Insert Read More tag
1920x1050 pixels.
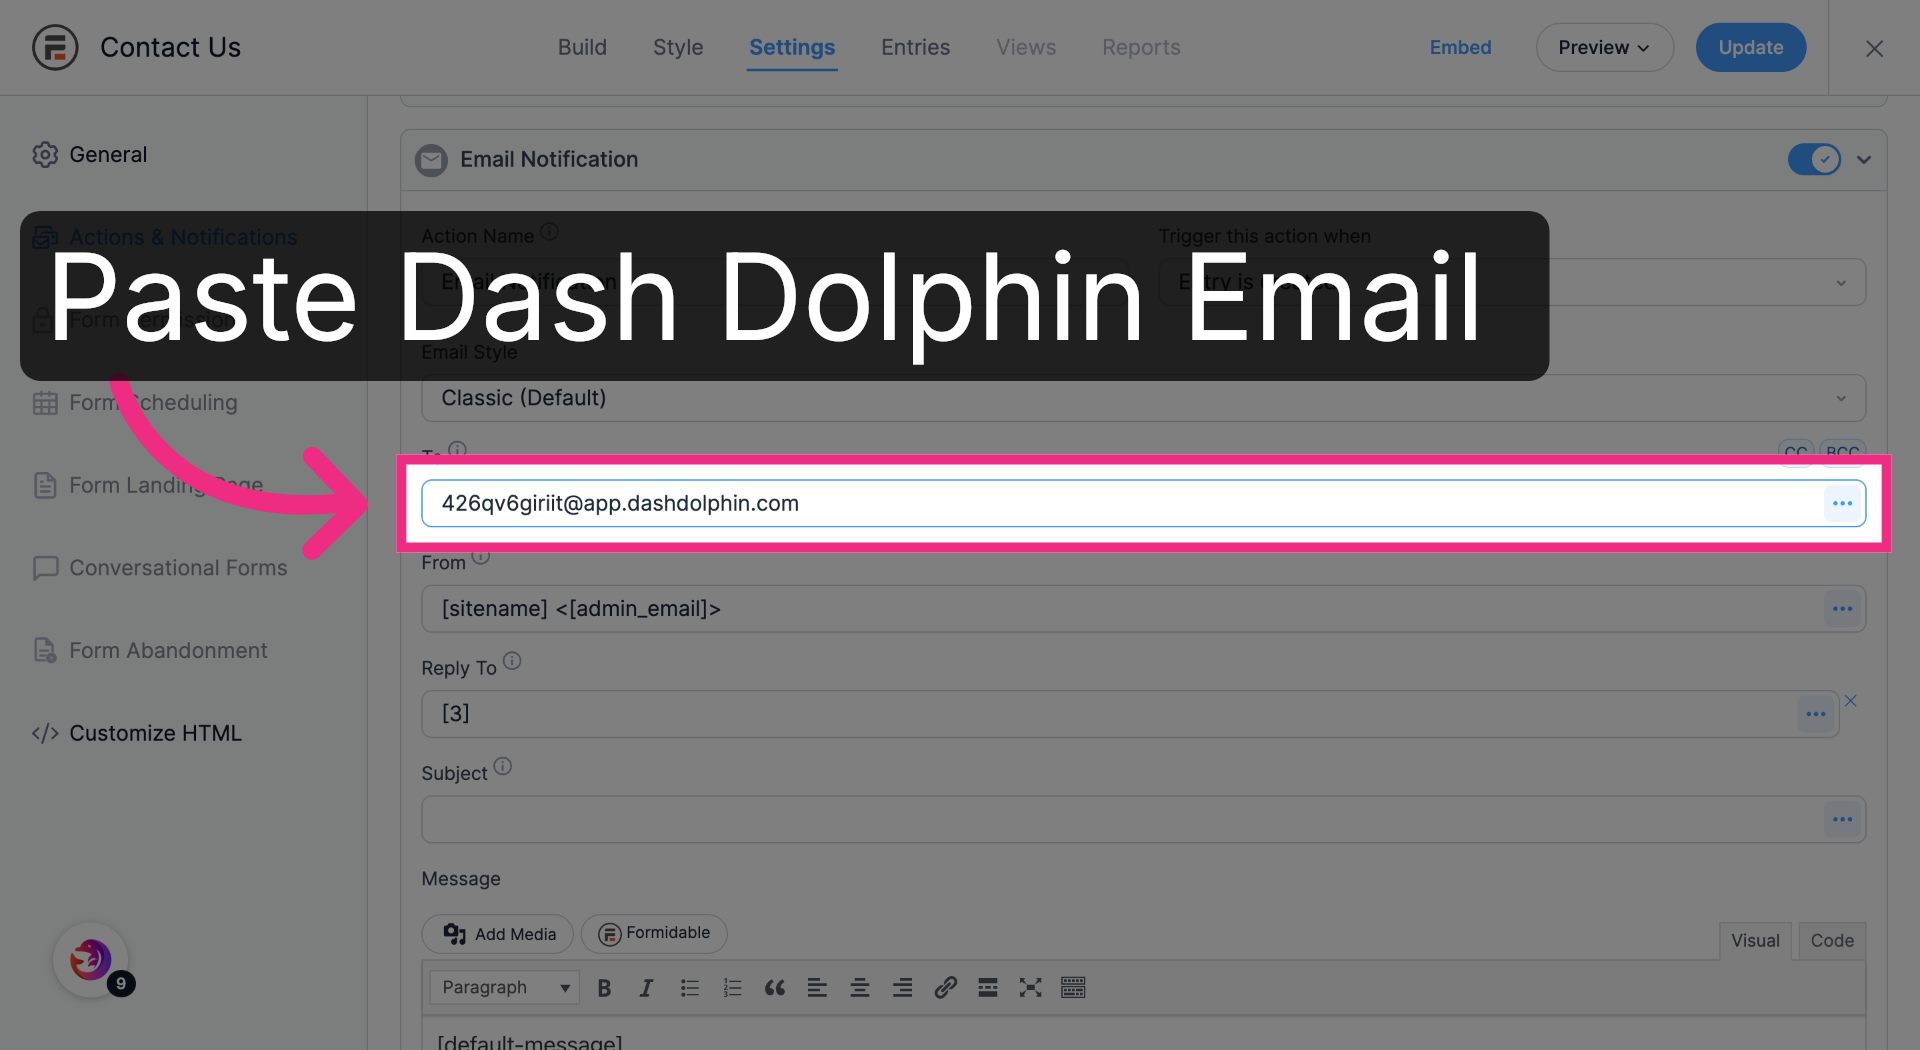(988, 988)
